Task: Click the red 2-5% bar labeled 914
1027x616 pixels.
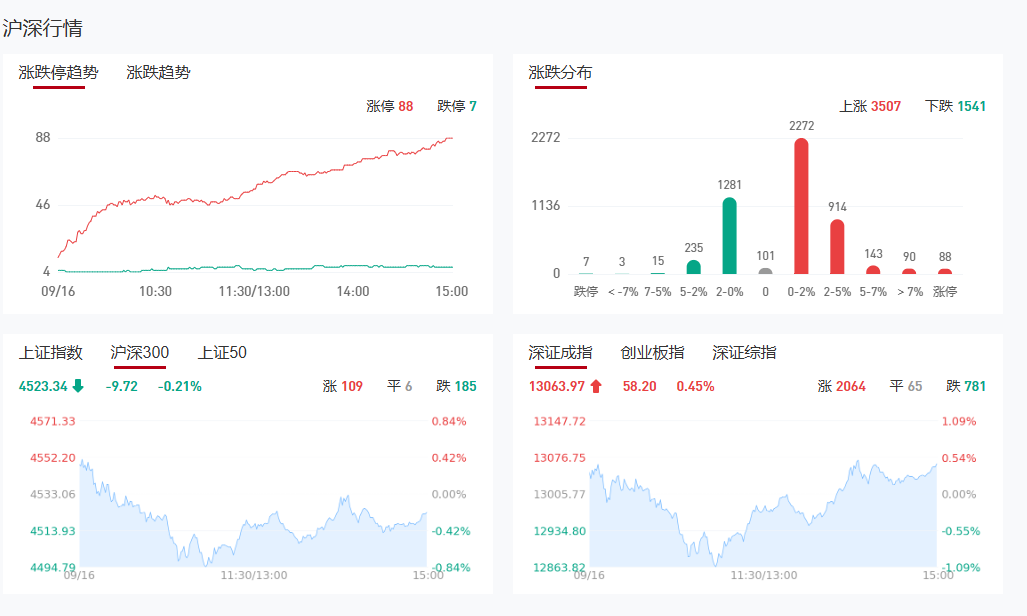Action: click(x=837, y=247)
